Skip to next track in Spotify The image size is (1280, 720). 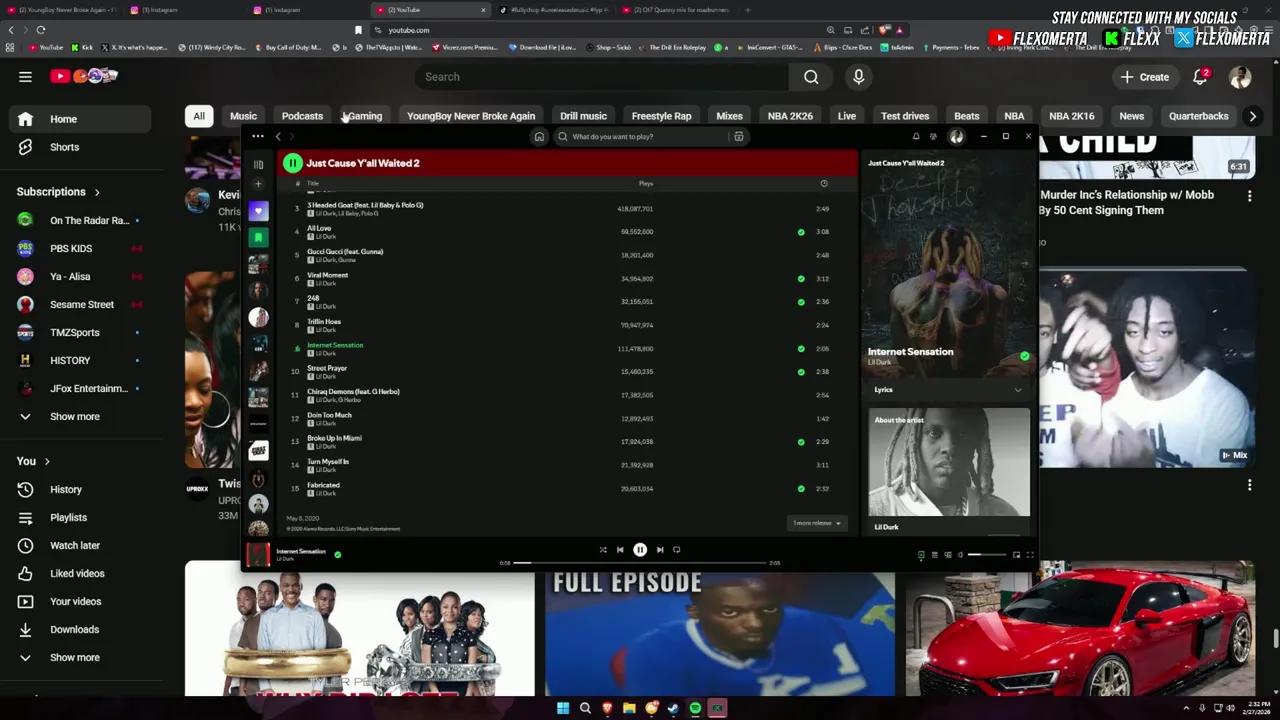[x=660, y=550]
